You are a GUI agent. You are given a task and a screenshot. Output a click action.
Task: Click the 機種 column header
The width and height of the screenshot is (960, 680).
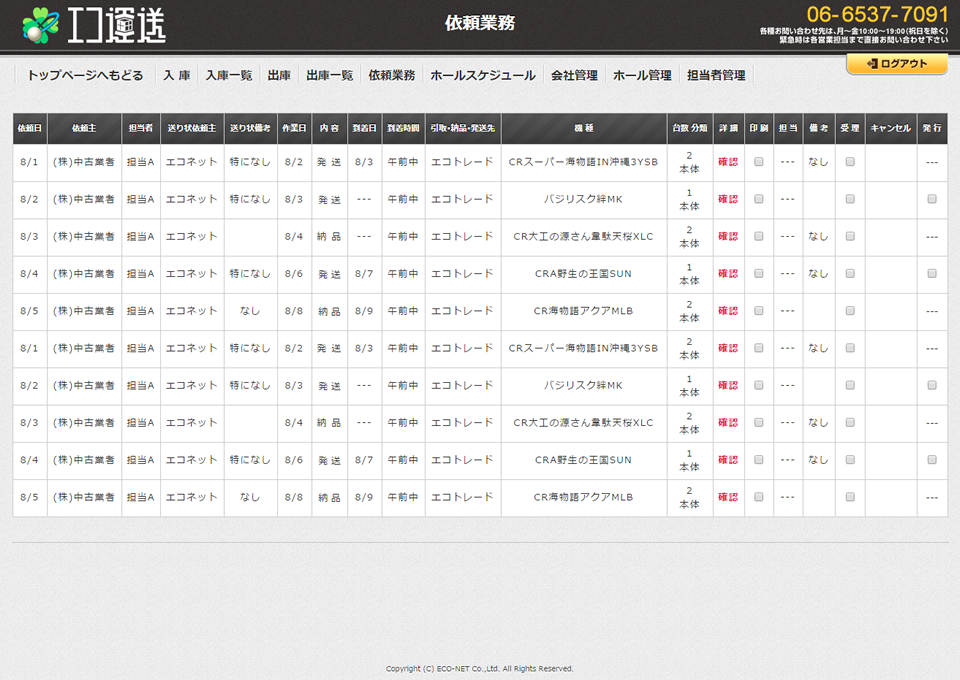point(584,128)
